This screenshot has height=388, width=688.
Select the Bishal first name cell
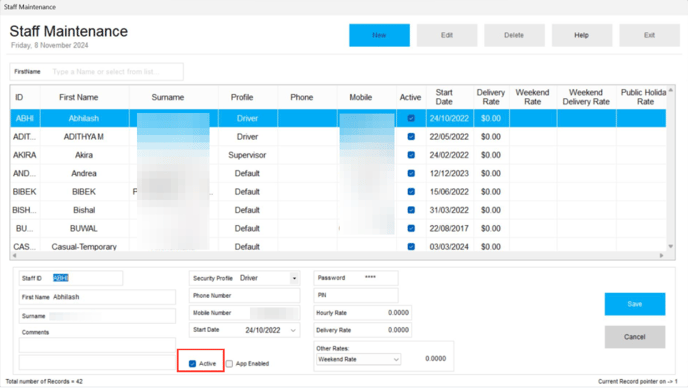click(84, 210)
